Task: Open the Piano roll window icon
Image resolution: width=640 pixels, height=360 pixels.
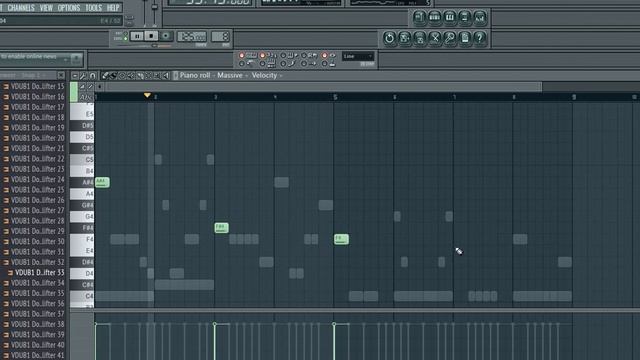Action: (x=449, y=17)
